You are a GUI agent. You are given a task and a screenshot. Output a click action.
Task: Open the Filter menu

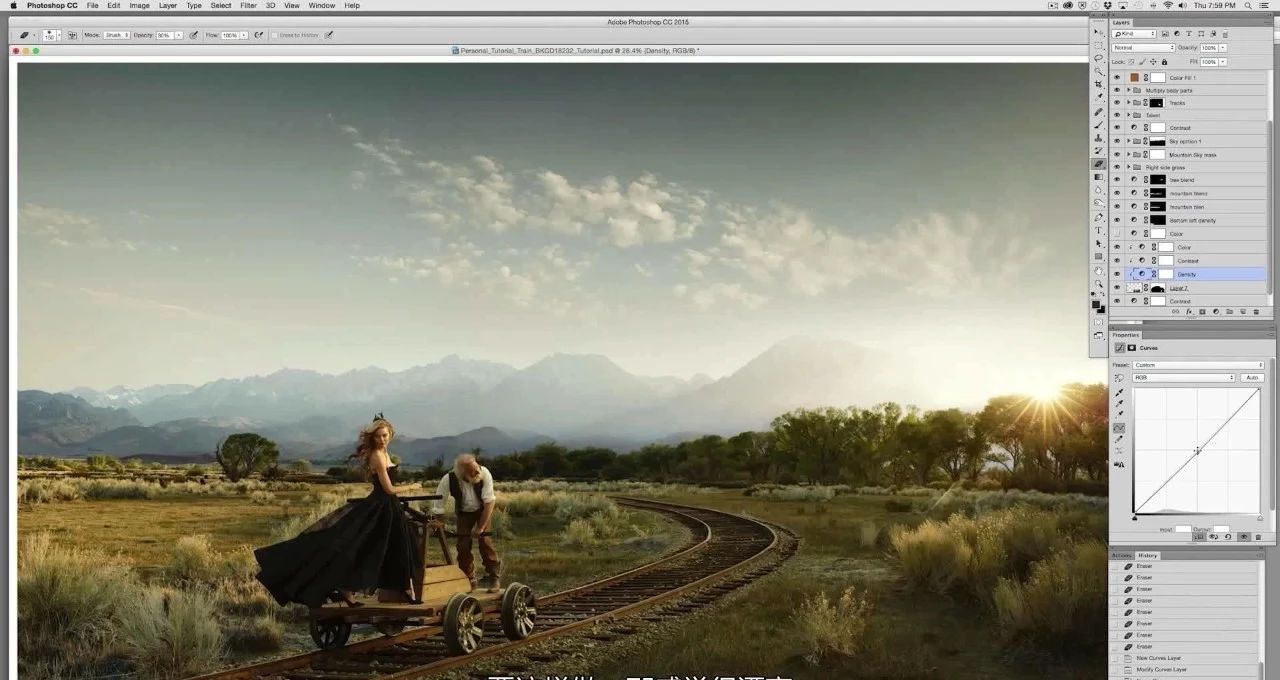pos(248,6)
